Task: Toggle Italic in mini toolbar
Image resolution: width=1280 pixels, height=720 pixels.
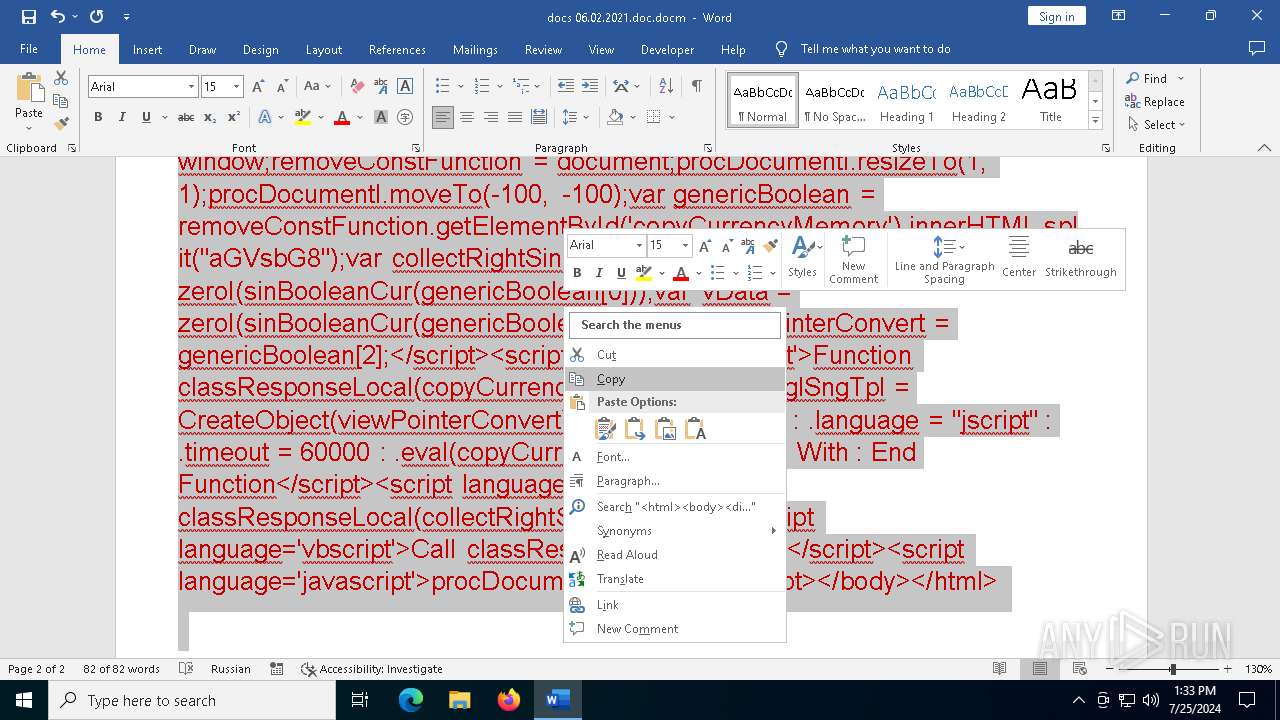Action: tap(599, 273)
